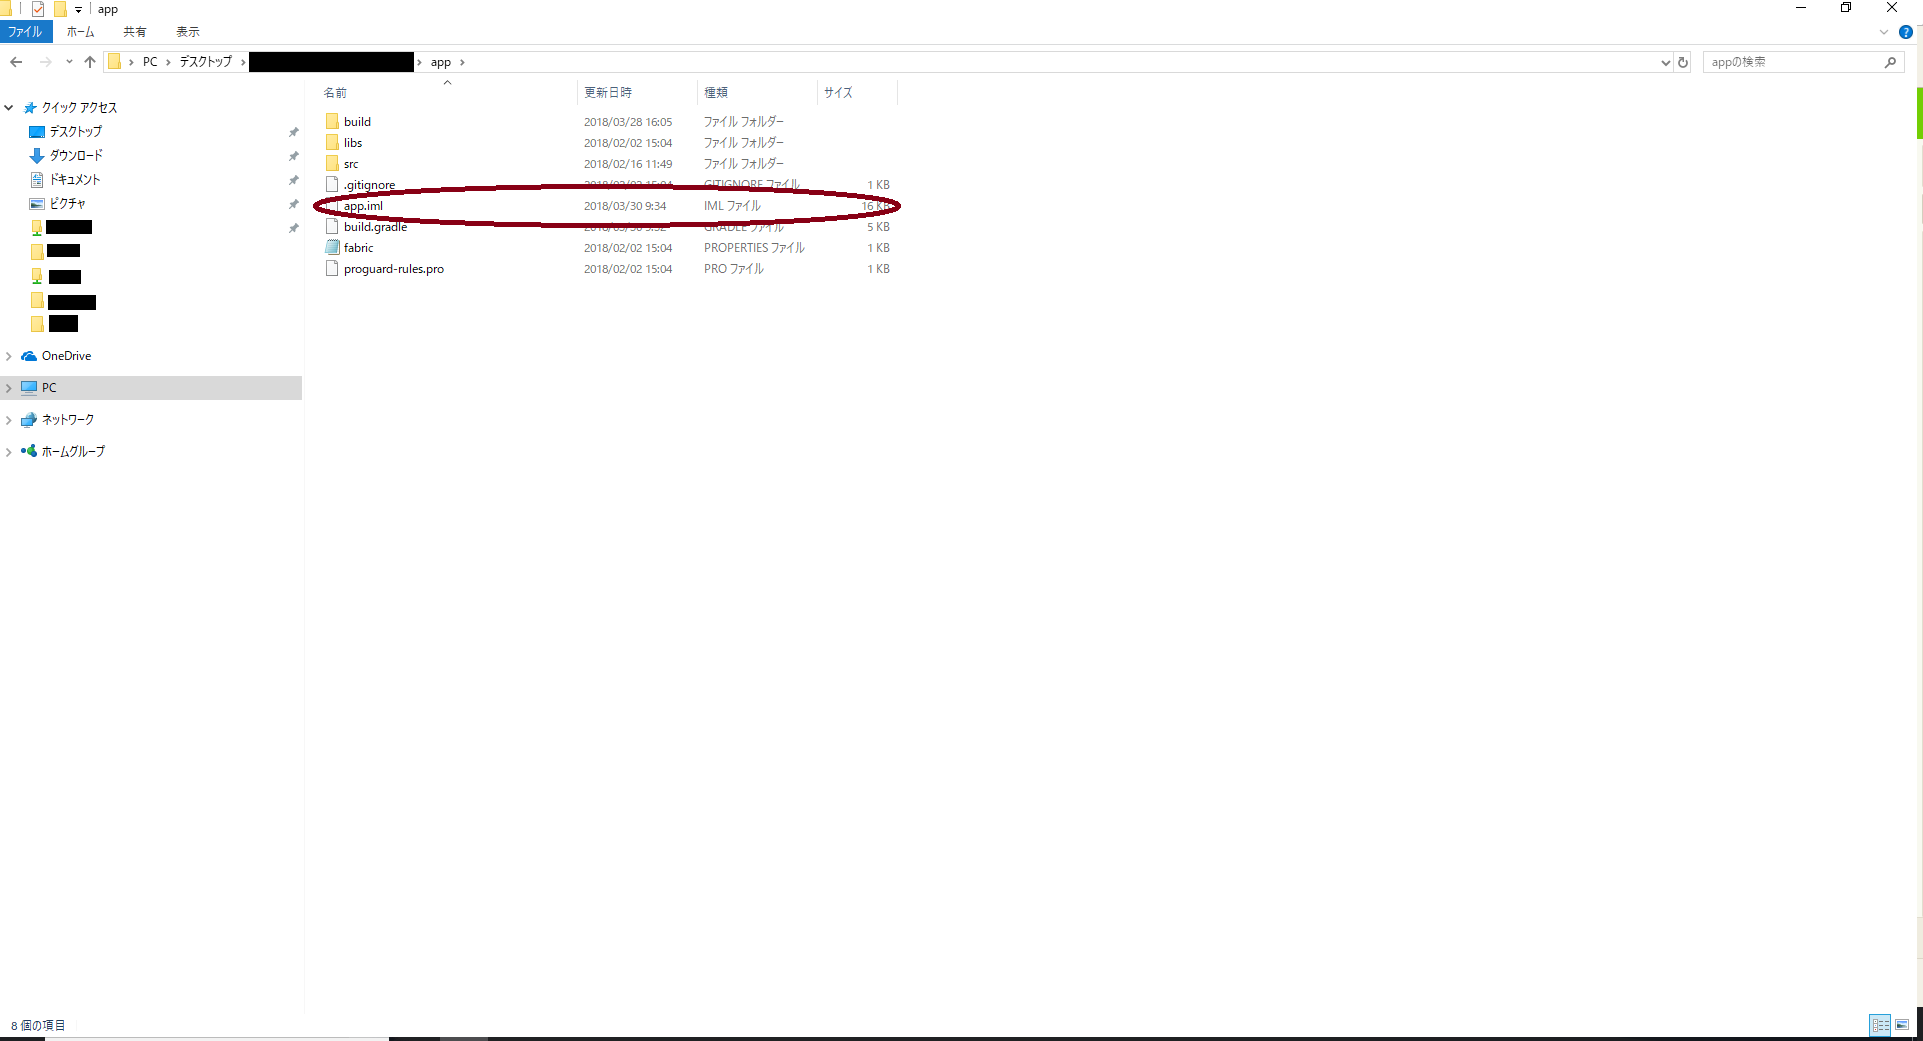Select the fabric properties file icon

[332, 247]
